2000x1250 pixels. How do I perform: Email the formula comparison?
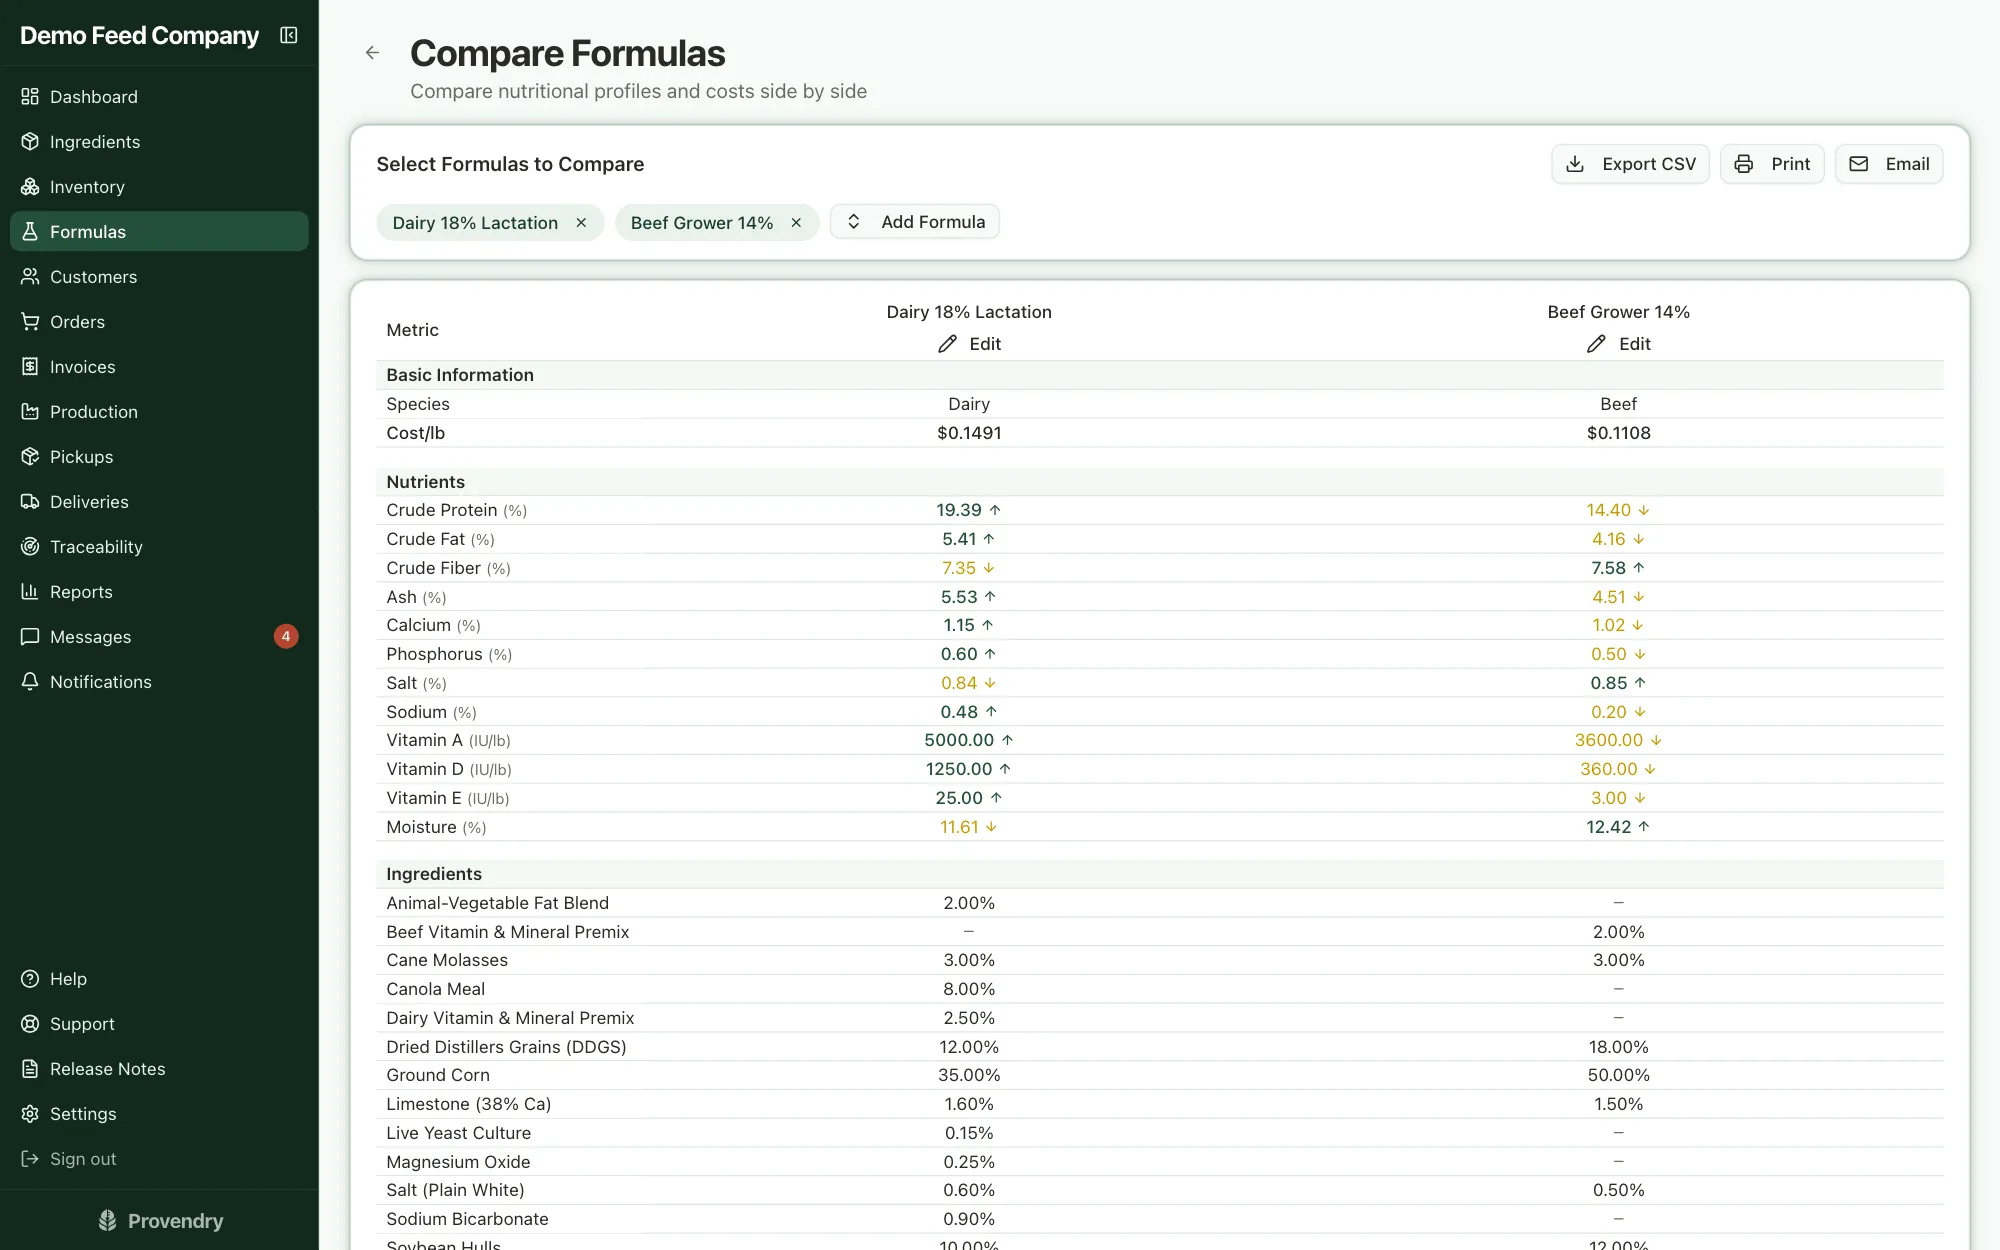pos(1889,164)
